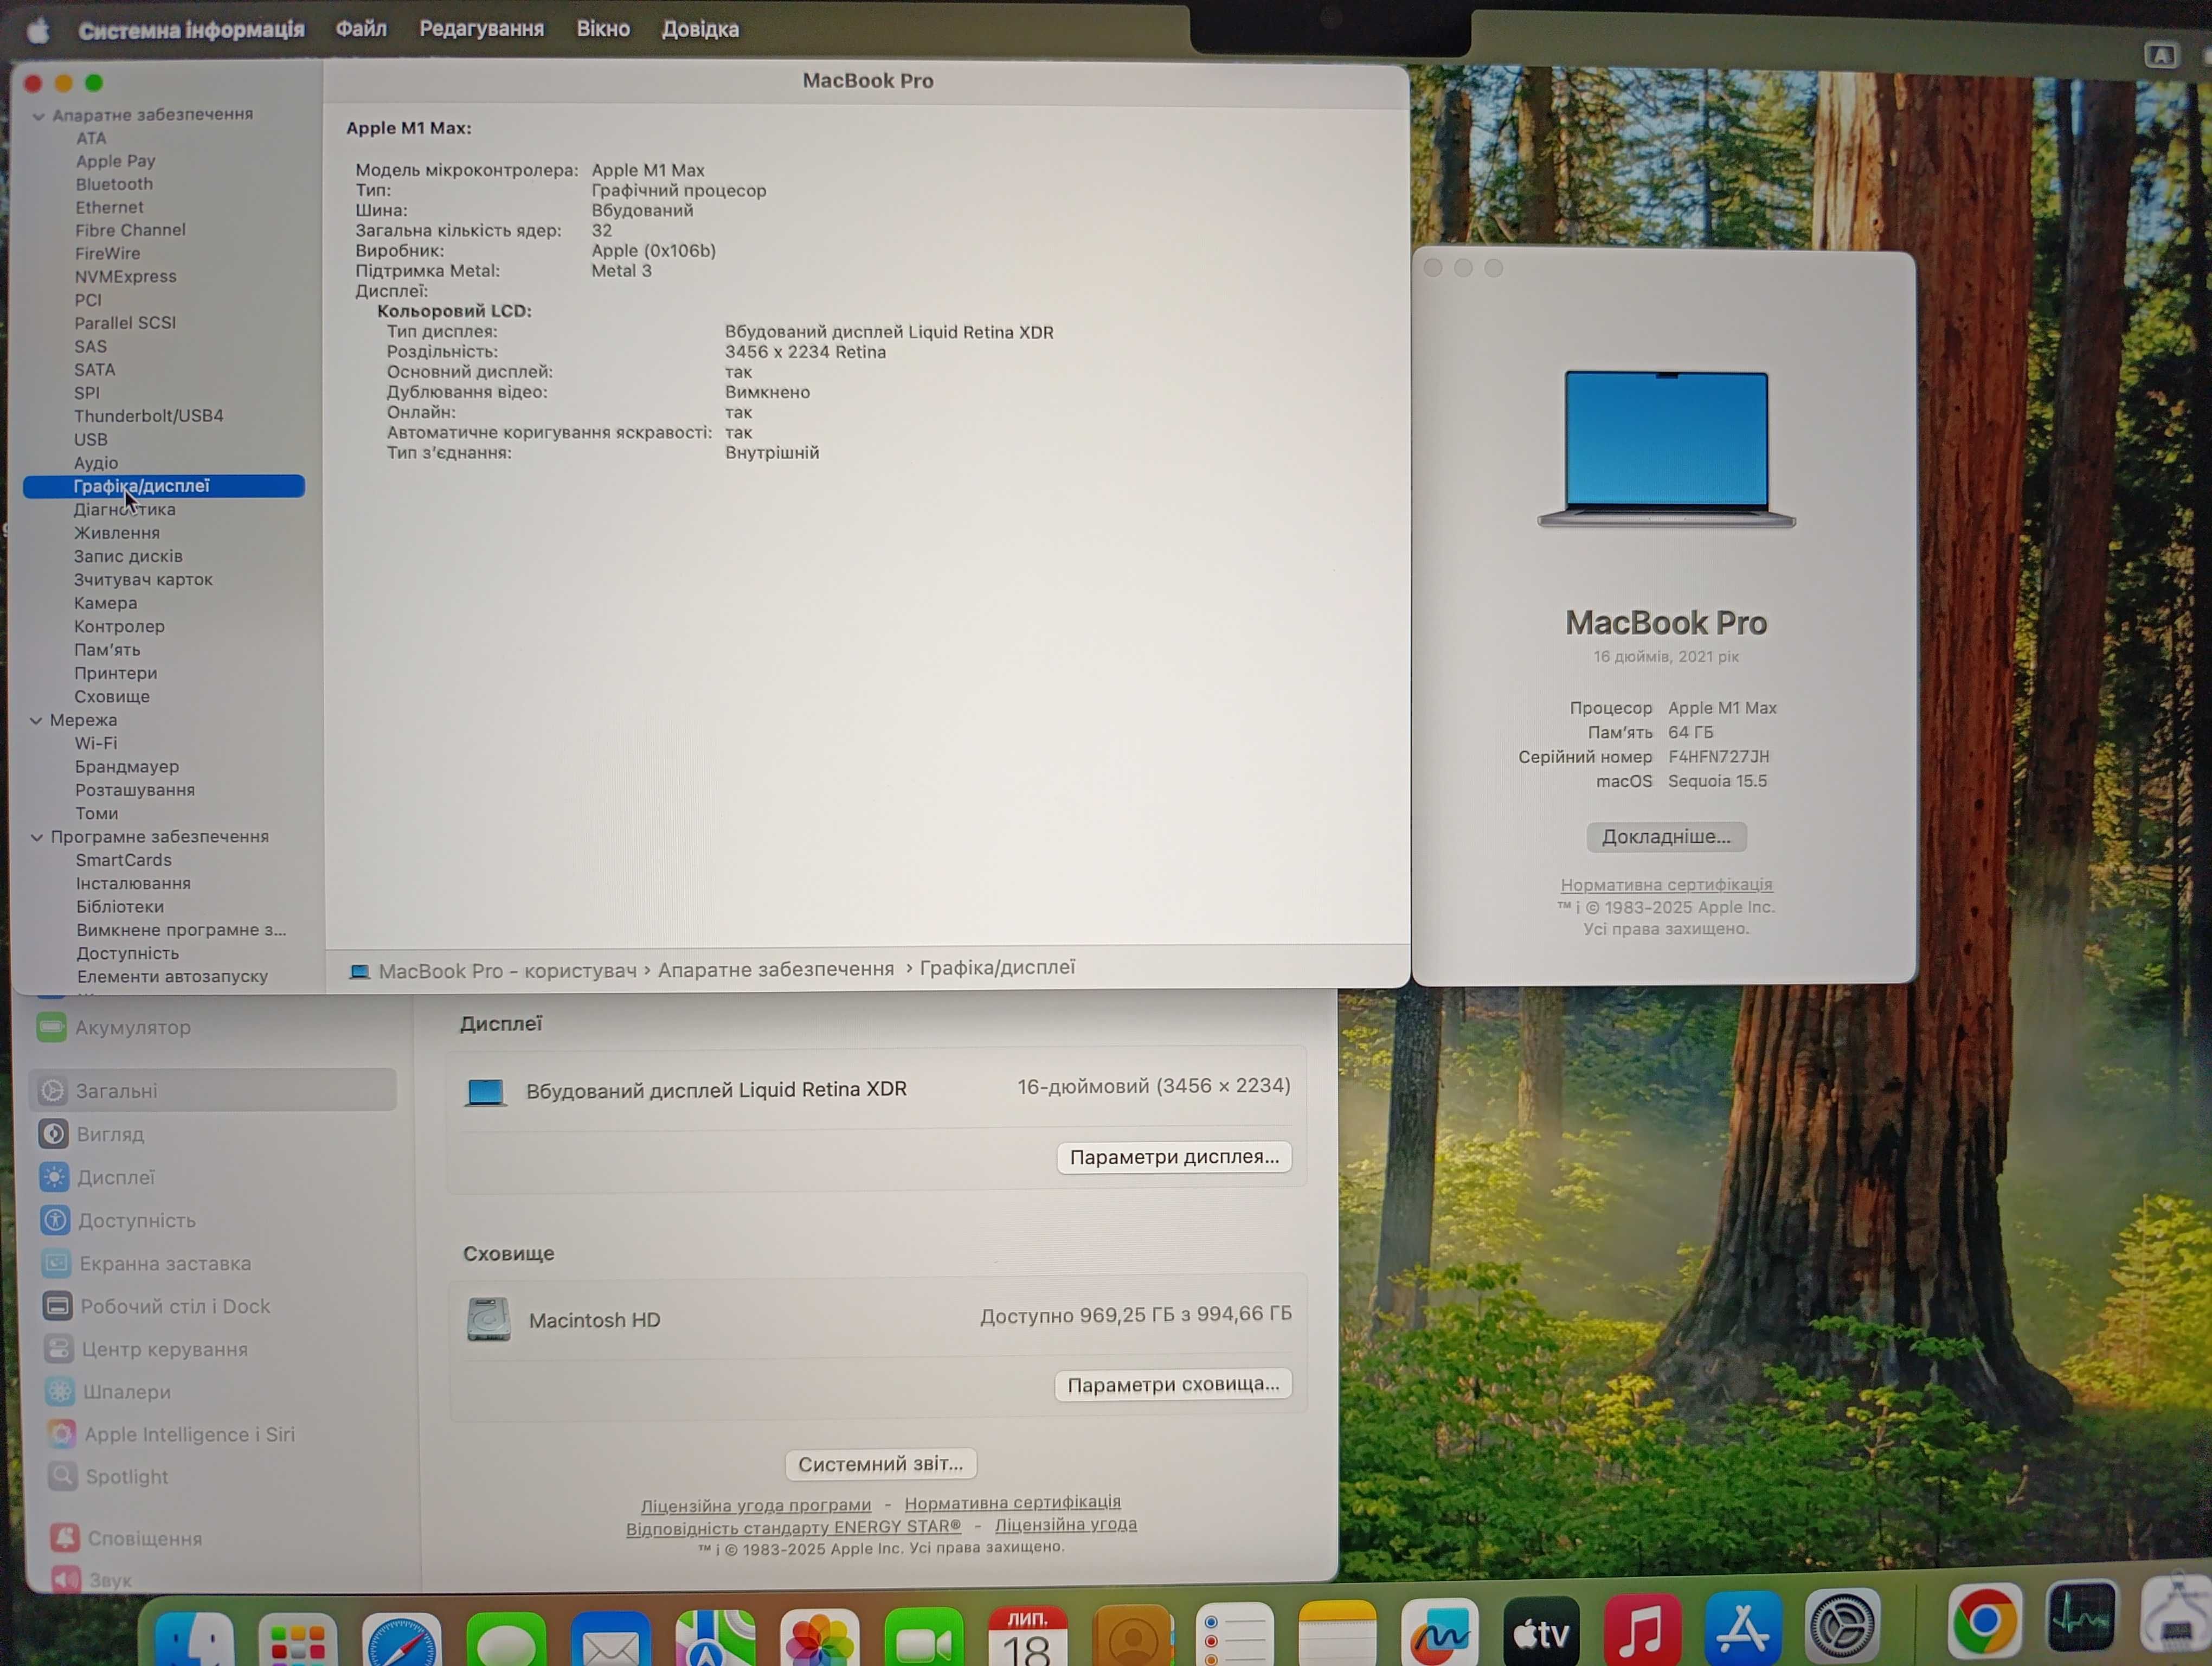Open Activity Monitor in the Dock
2212x1666 pixels.
tap(2081, 1618)
